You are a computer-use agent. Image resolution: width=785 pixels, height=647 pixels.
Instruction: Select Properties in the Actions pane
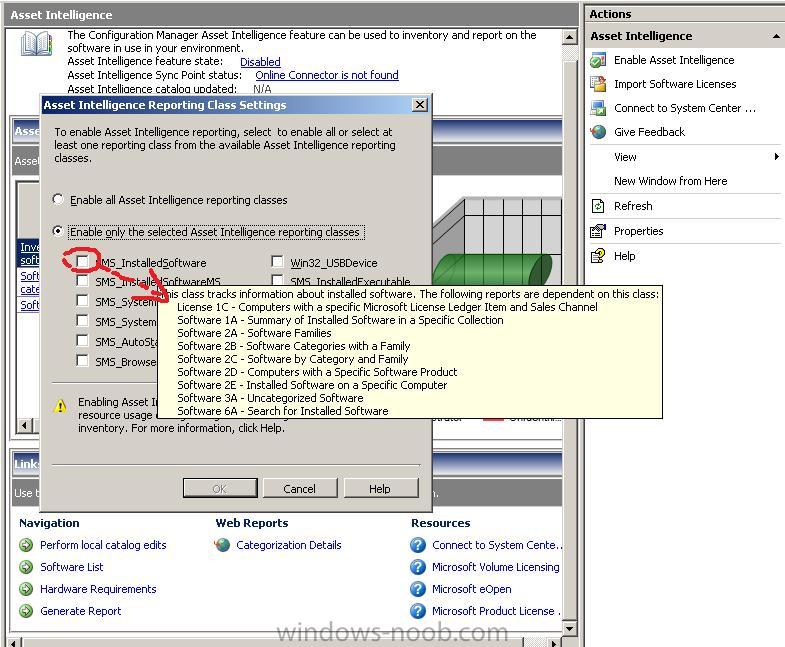coord(638,231)
